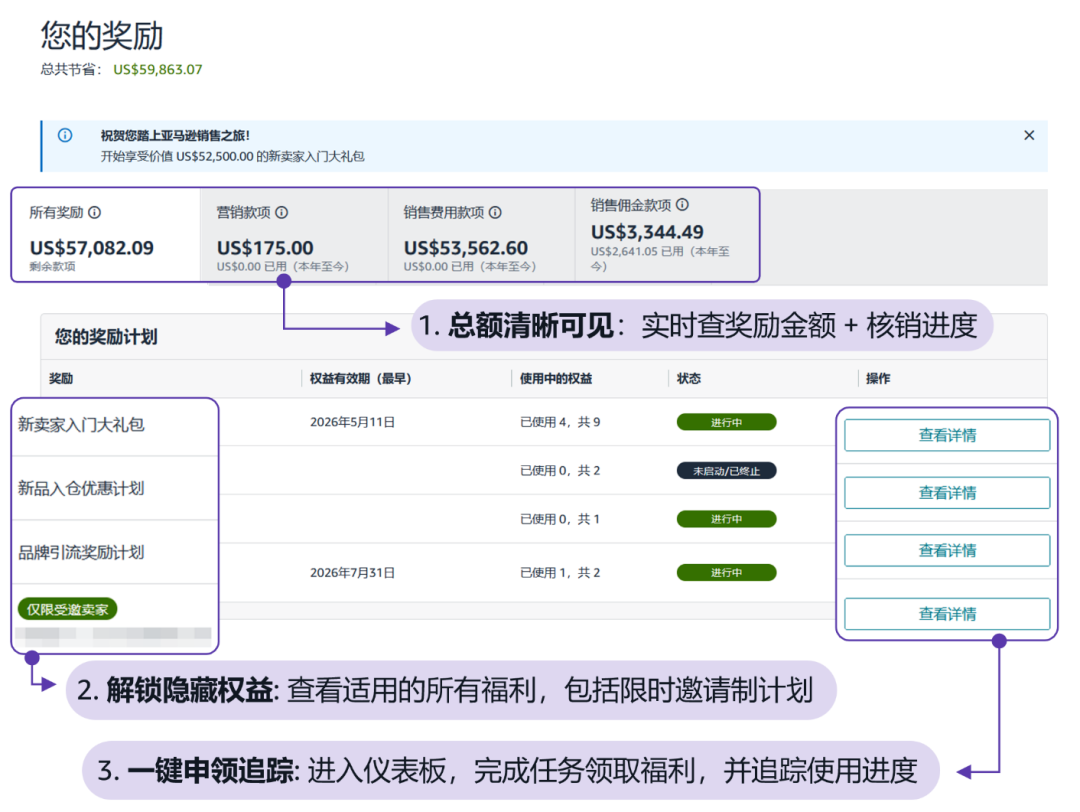This screenshot has width=1080, height=812.
Task: Click second 查看详情 button for 新品入仓优惠计划
Action: click(x=947, y=493)
